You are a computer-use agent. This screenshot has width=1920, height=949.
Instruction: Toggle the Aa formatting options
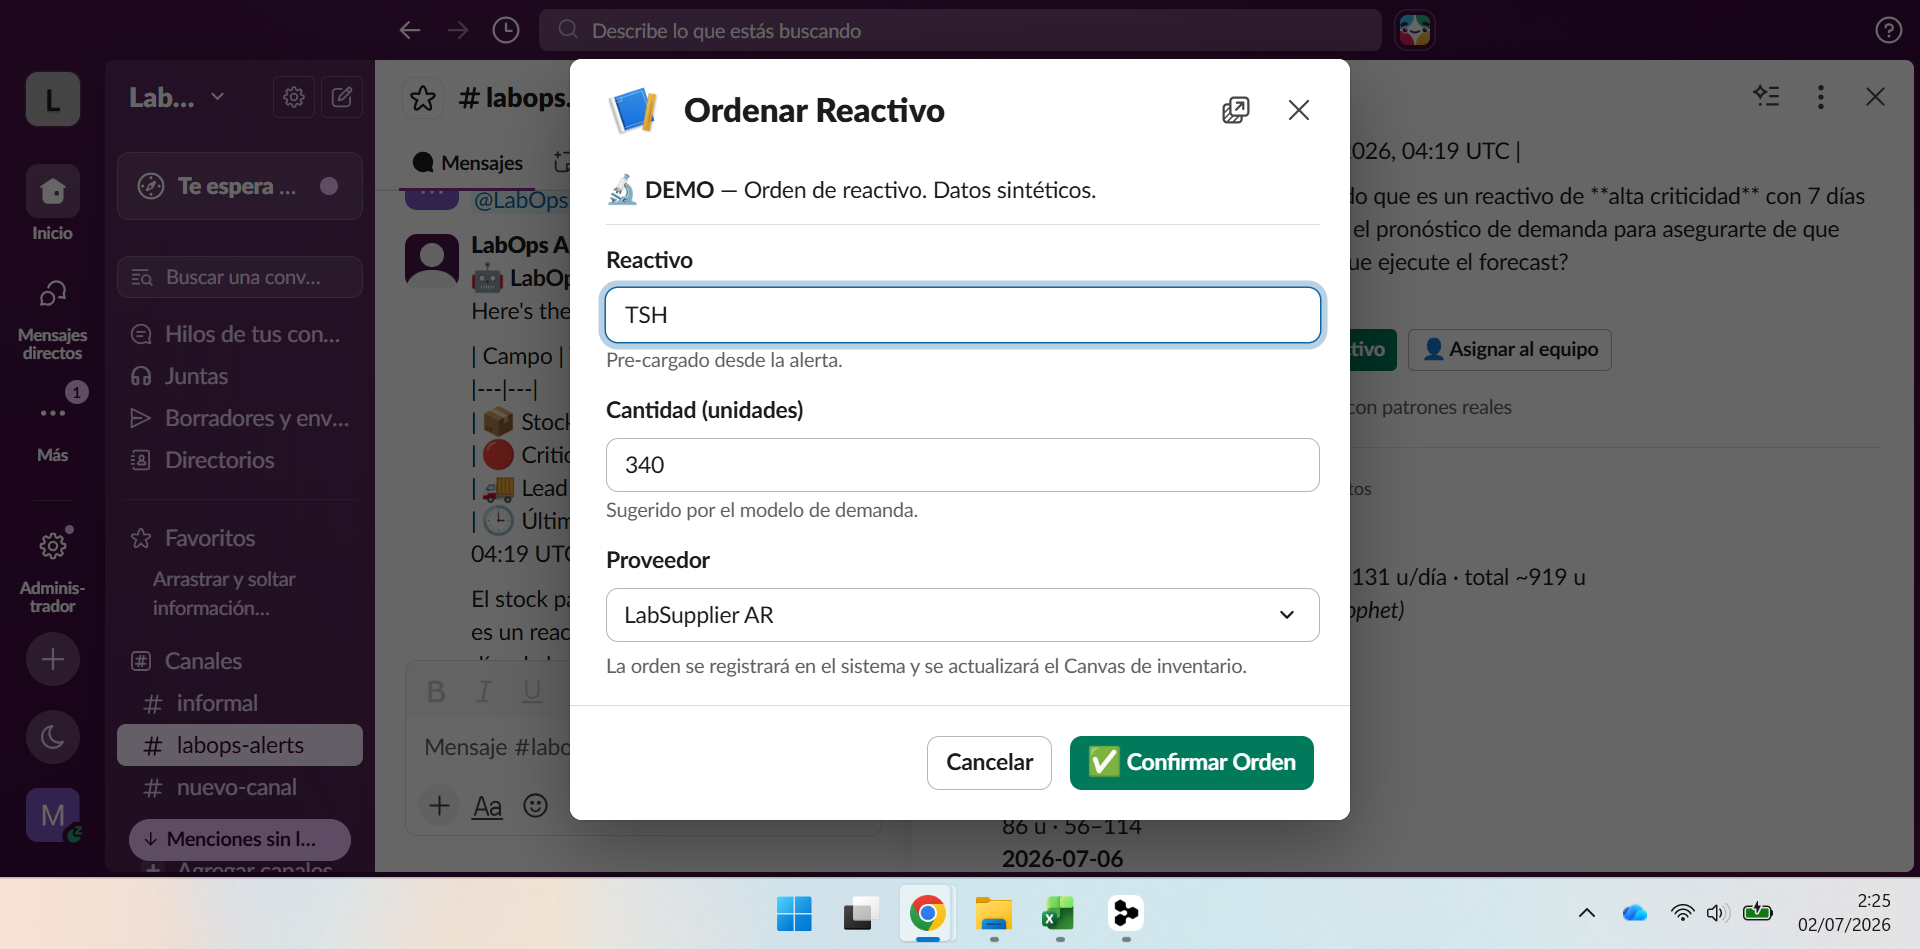[487, 805]
